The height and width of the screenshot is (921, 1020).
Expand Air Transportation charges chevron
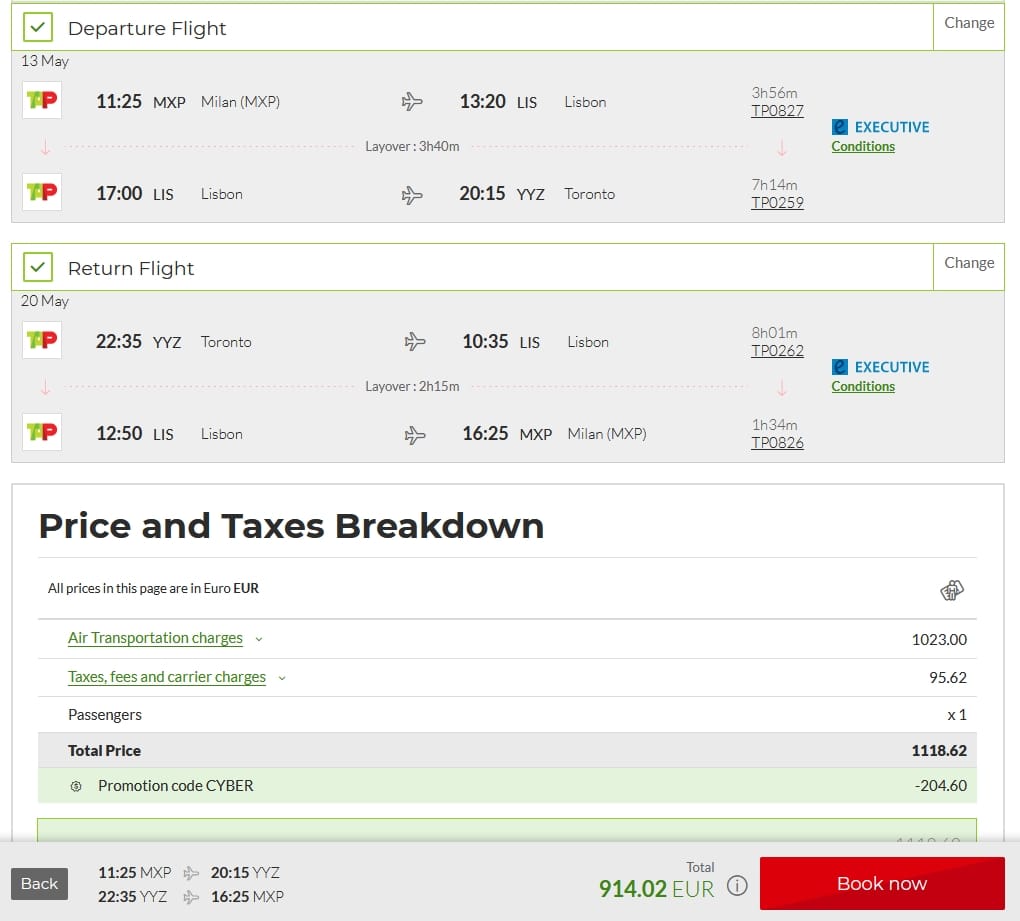pyautogui.click(x=259, y=639)
